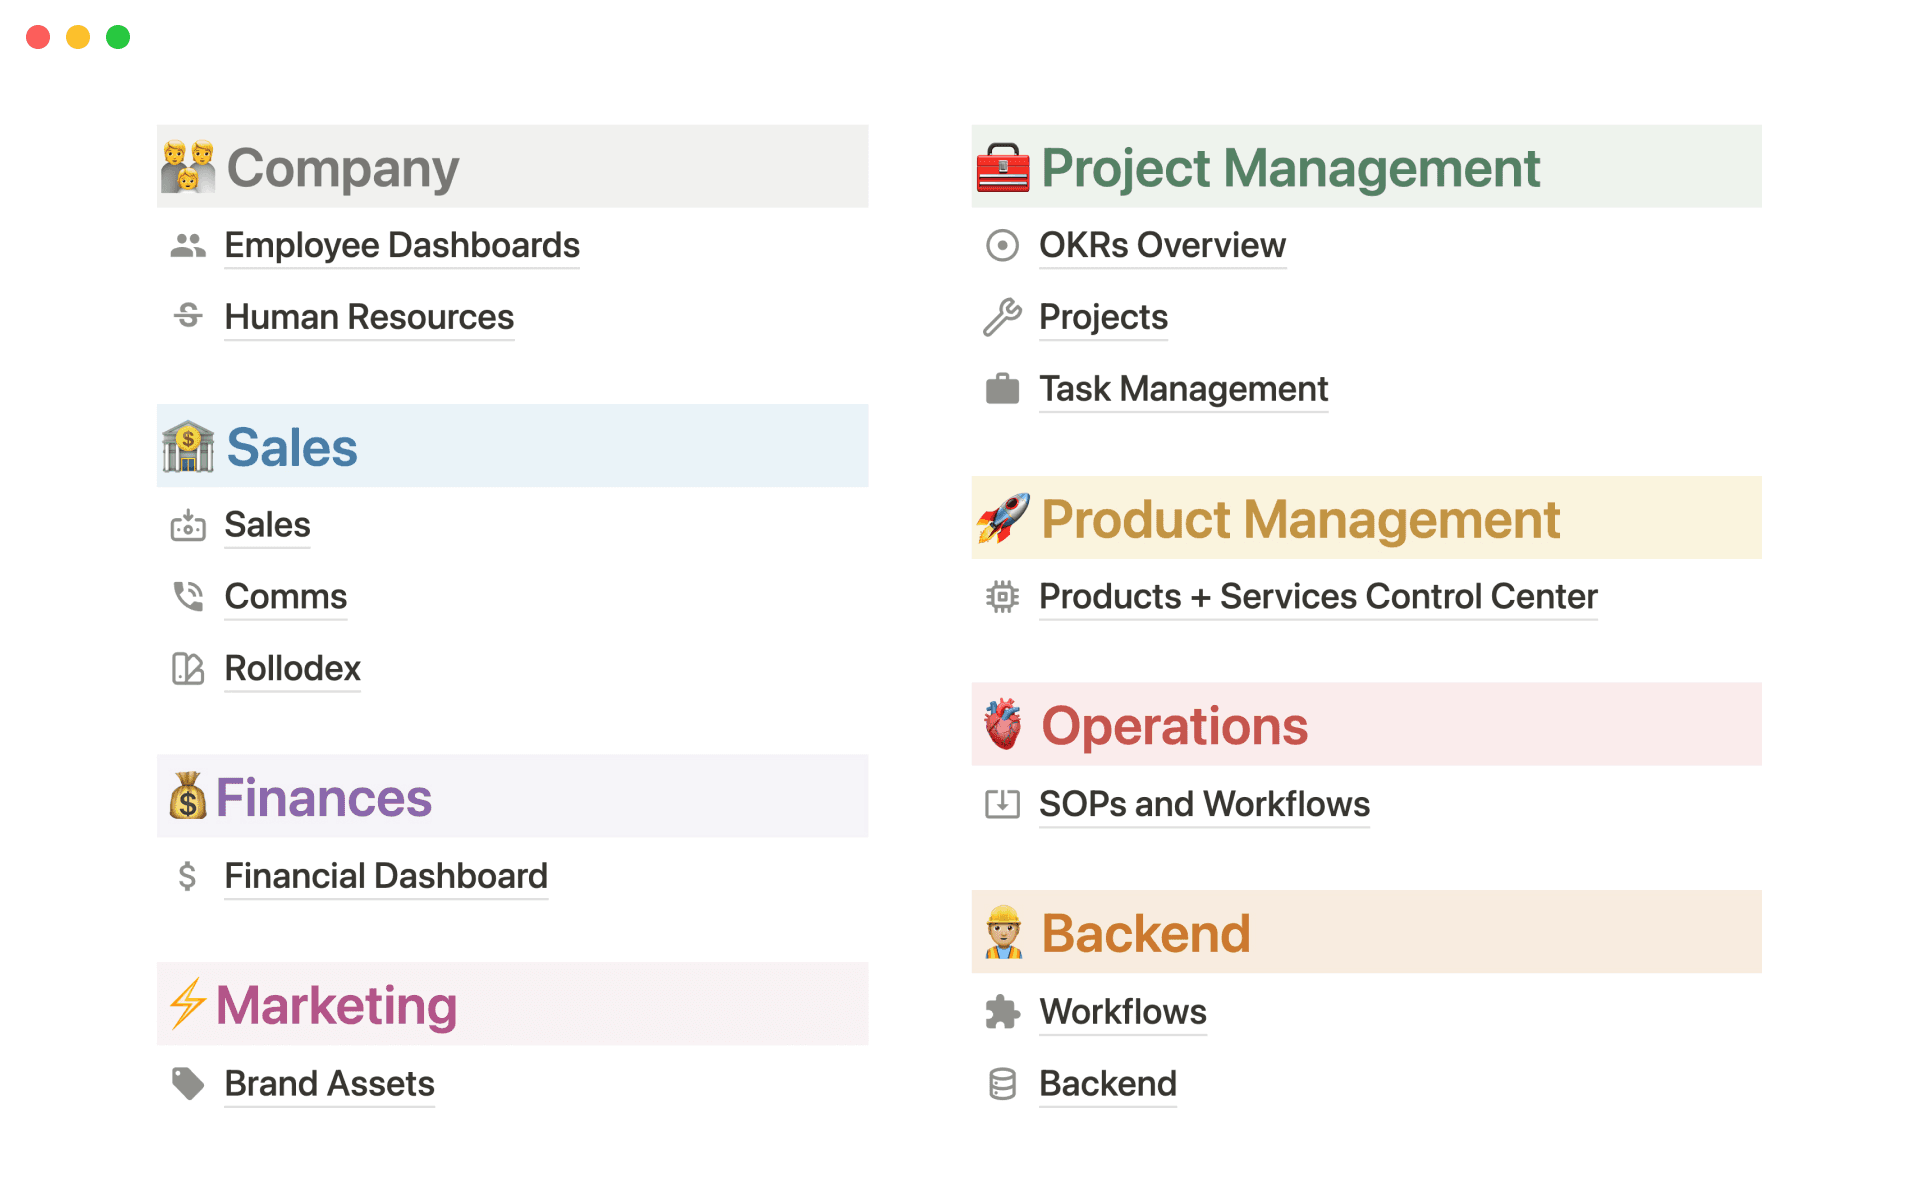Click the chip icon beside Products + Services
The image size is (1920, 1200).
[1002, 597]
